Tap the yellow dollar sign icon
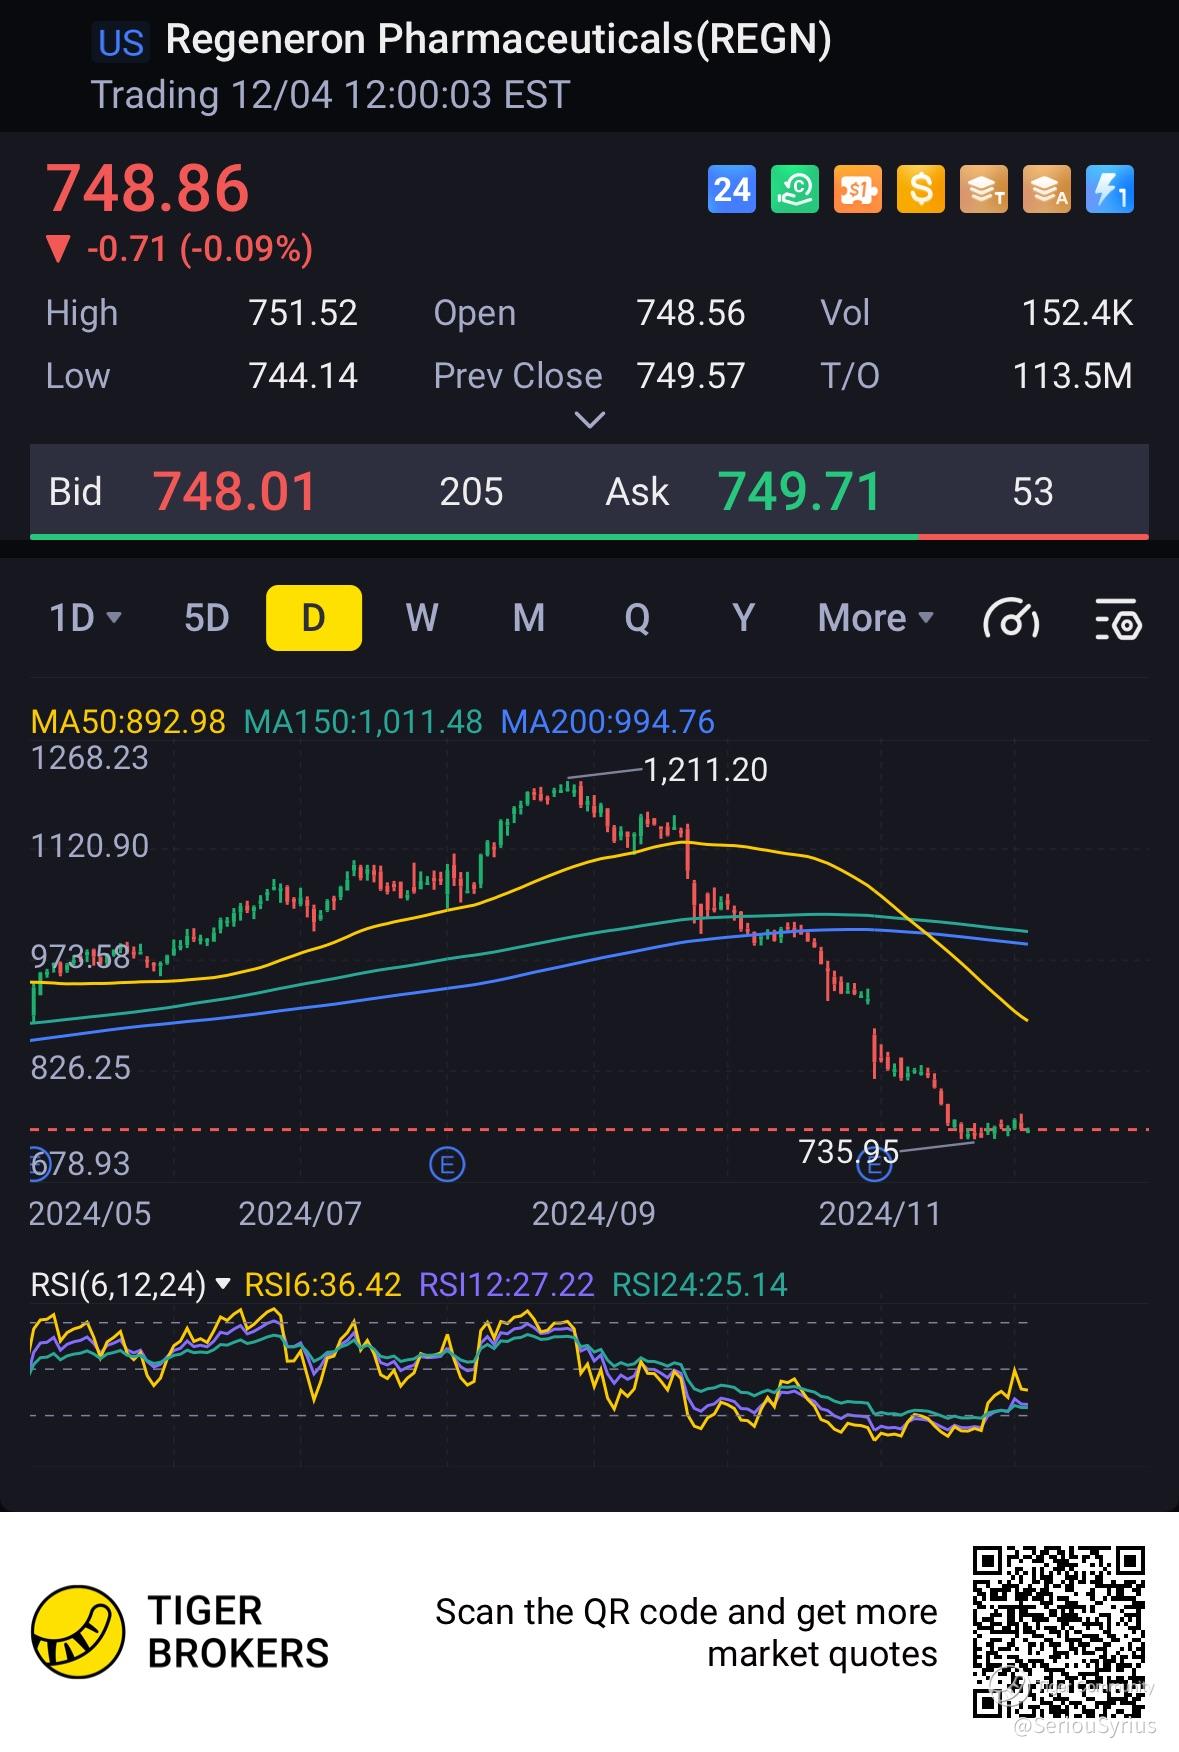1179x1752 pixels. tap(921, 189)
